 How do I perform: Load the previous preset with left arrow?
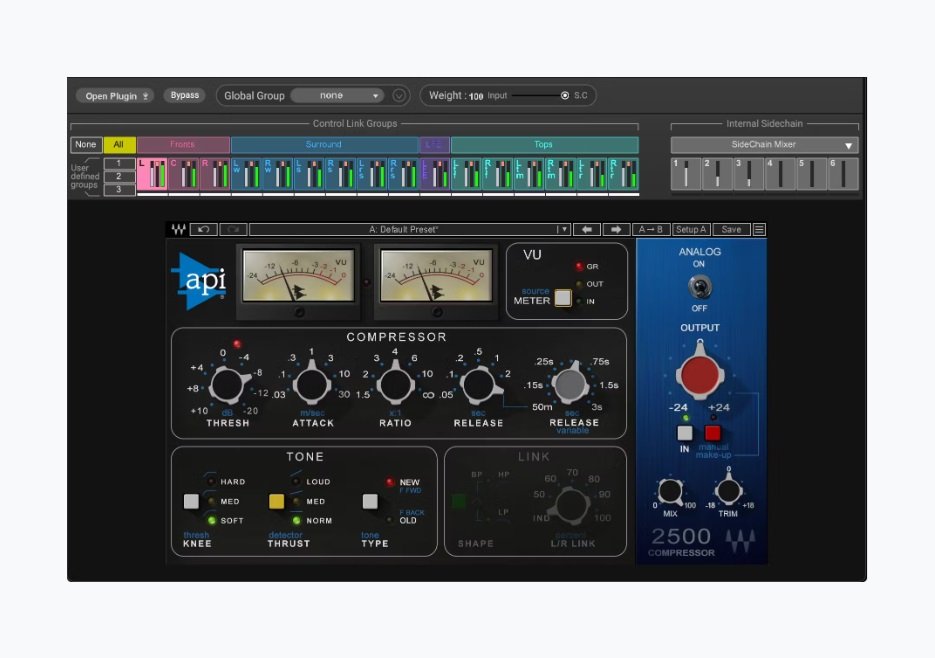pyautogui.click(x=586, y=229)
